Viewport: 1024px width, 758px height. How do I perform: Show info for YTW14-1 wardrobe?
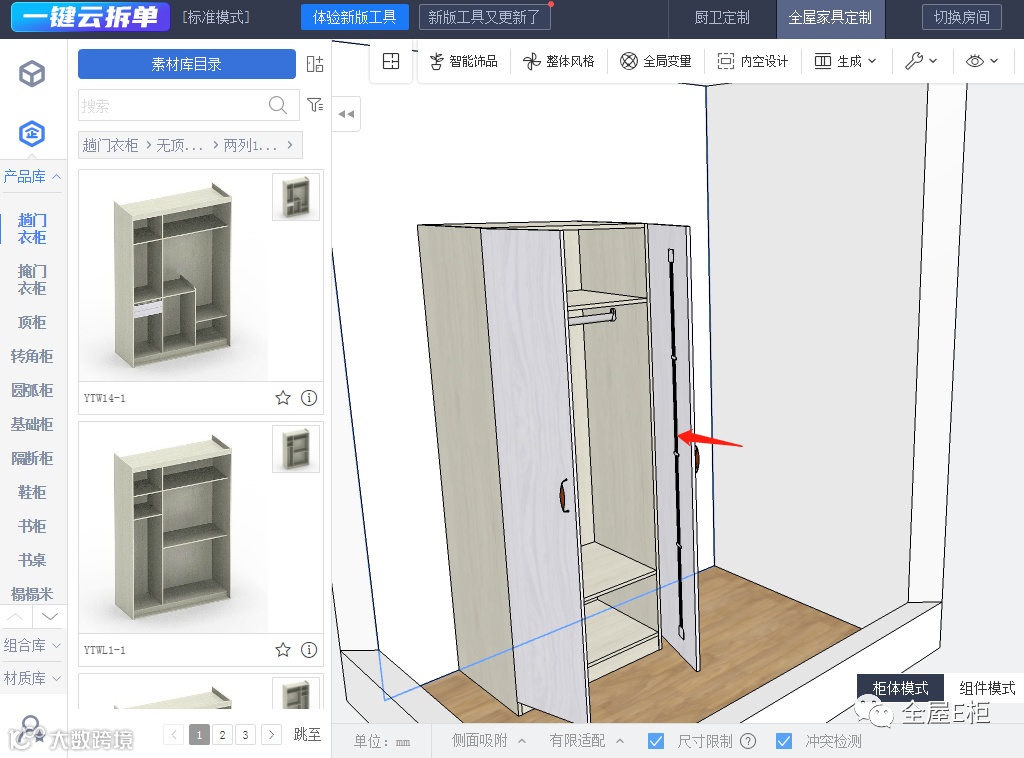(309, 398)
